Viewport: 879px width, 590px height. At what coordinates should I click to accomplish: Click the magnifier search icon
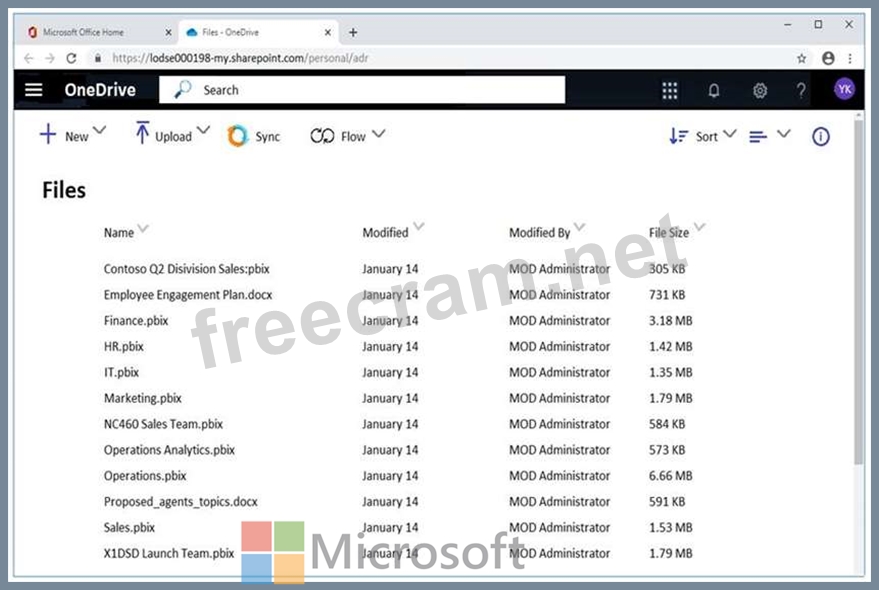pos(182,89)
